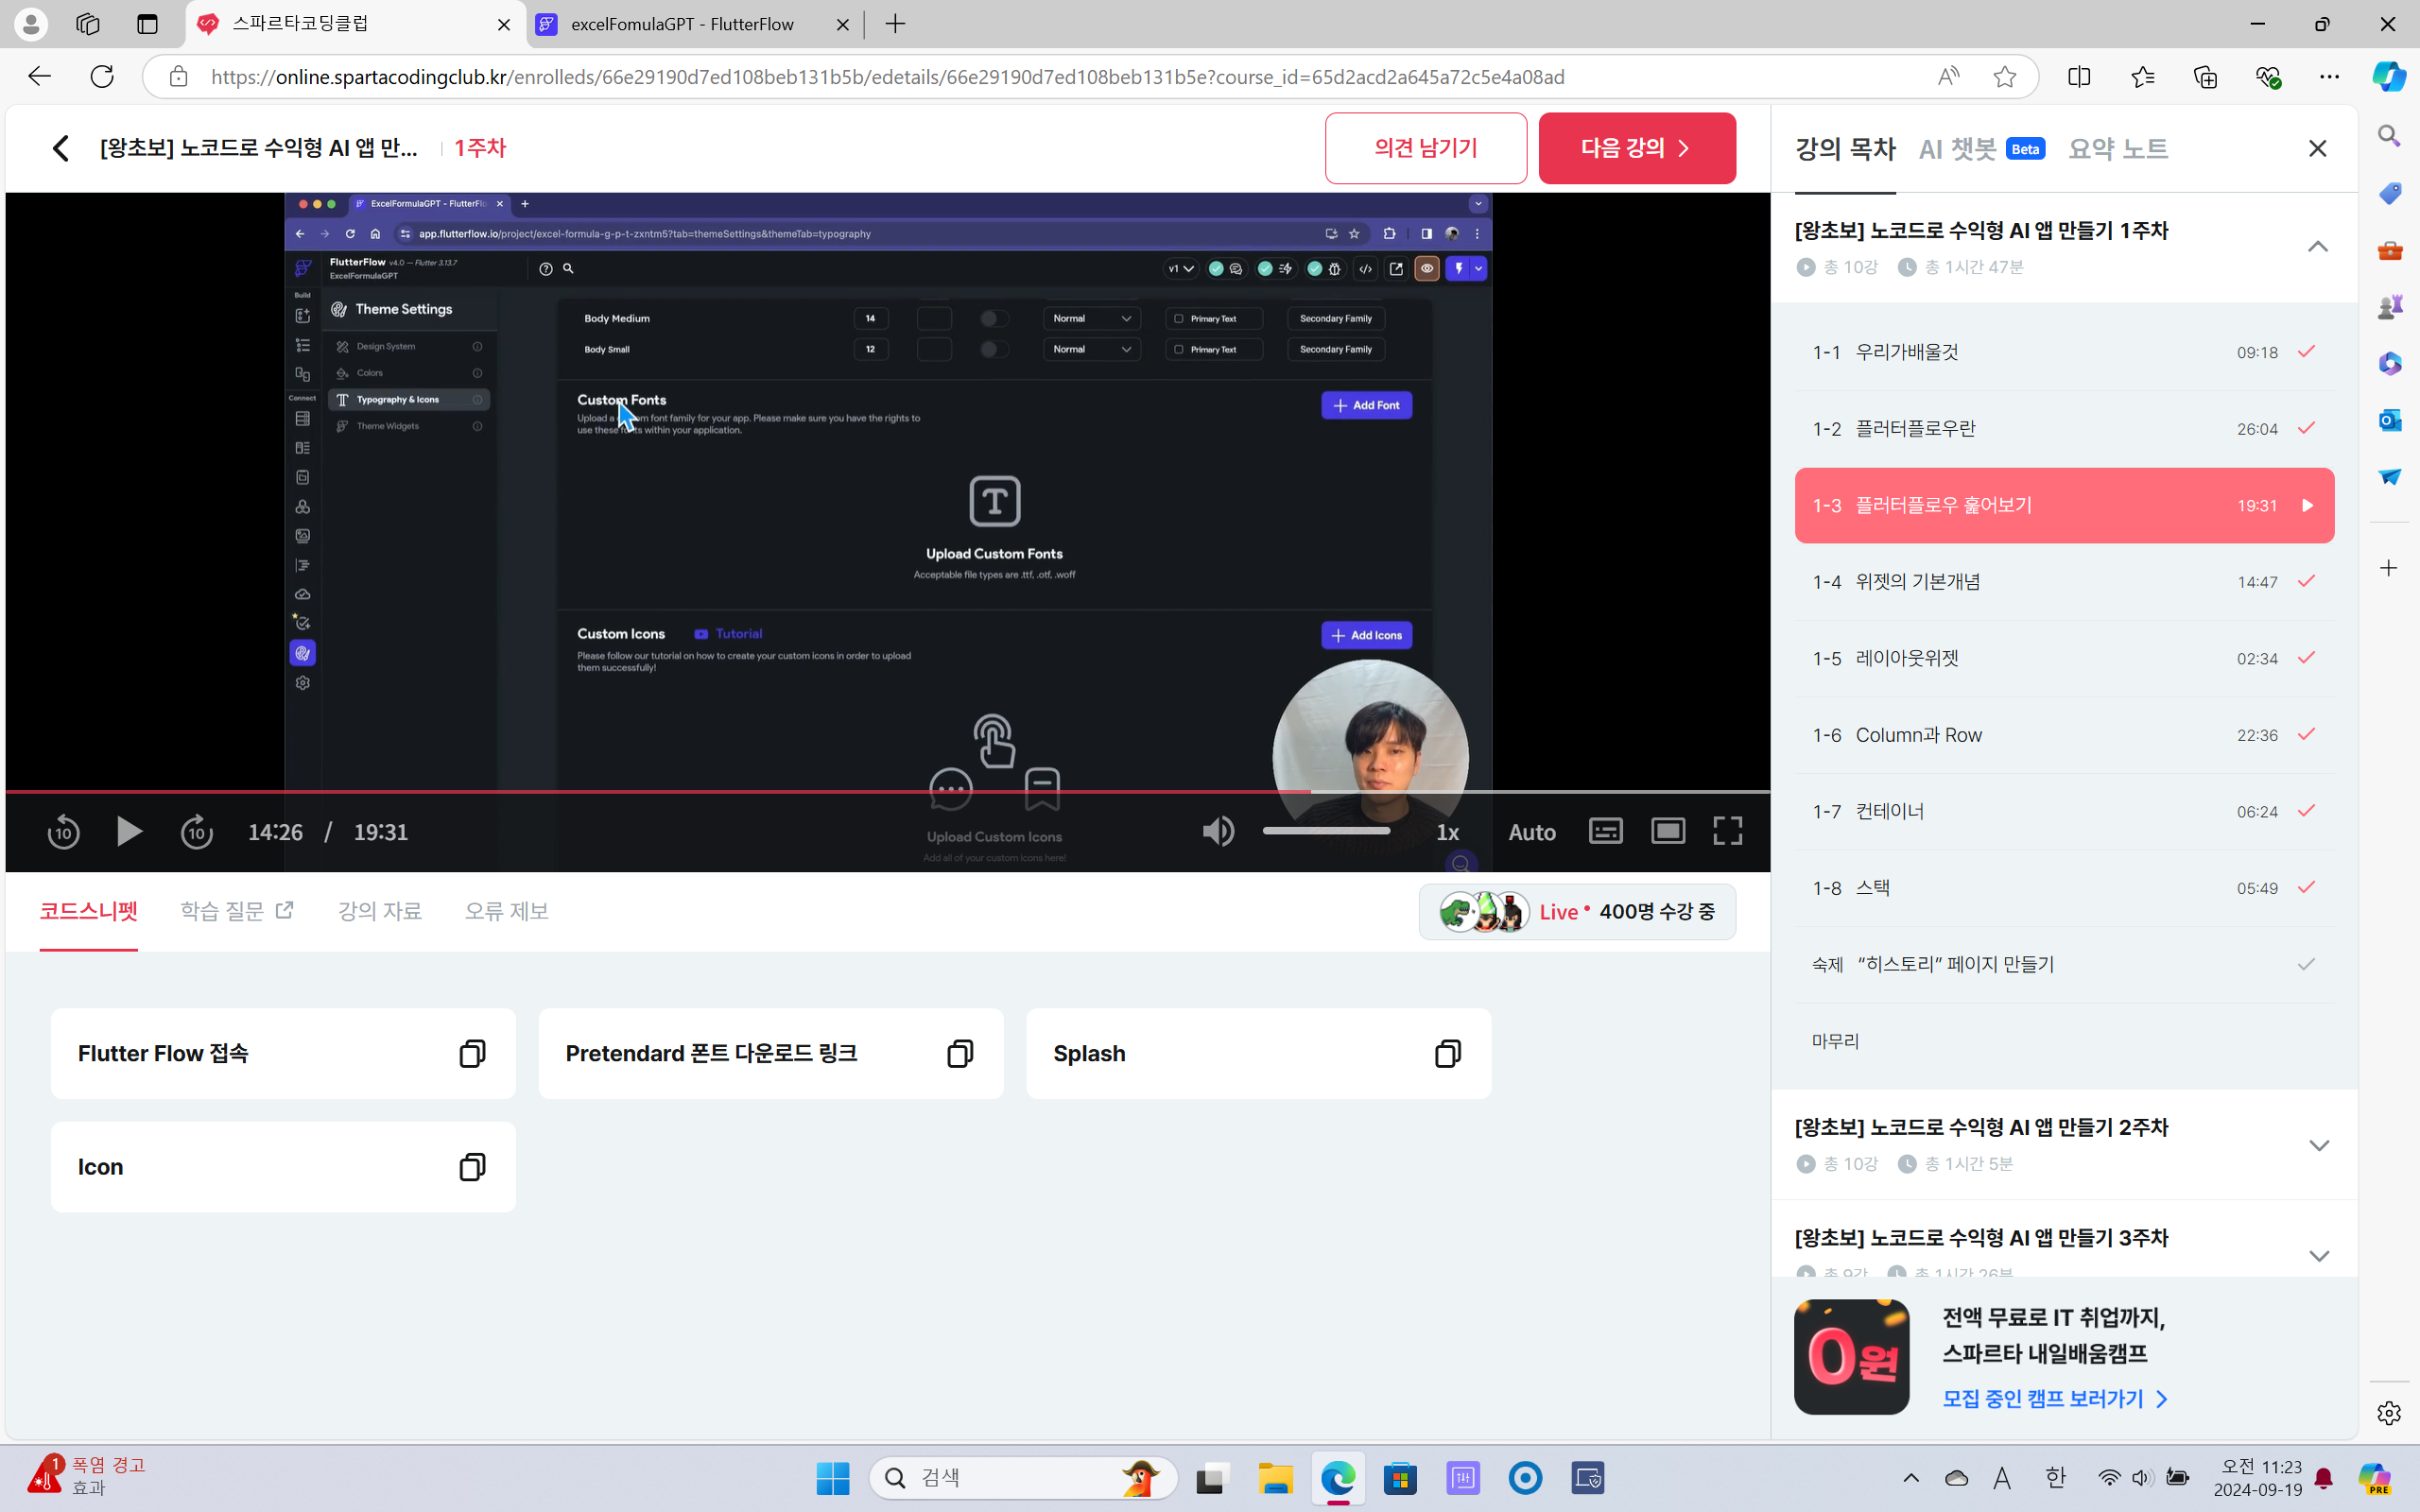
Task: Close the lecture list side panel
Action: point(2317,149)
